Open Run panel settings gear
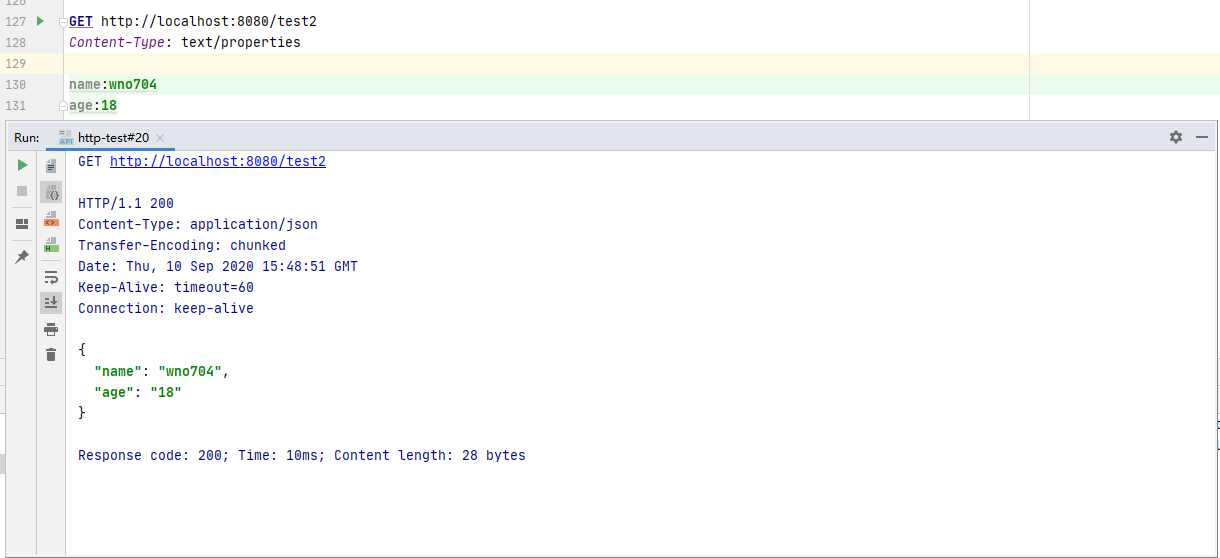 coord(1176,137)
